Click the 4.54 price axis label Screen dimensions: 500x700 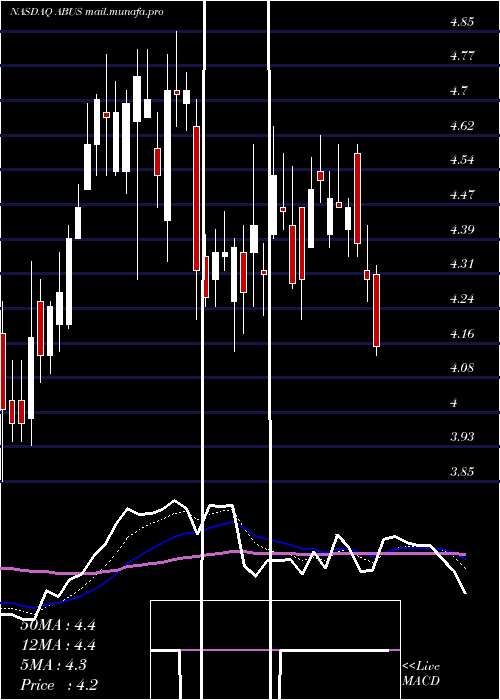(x=462, y=160)
